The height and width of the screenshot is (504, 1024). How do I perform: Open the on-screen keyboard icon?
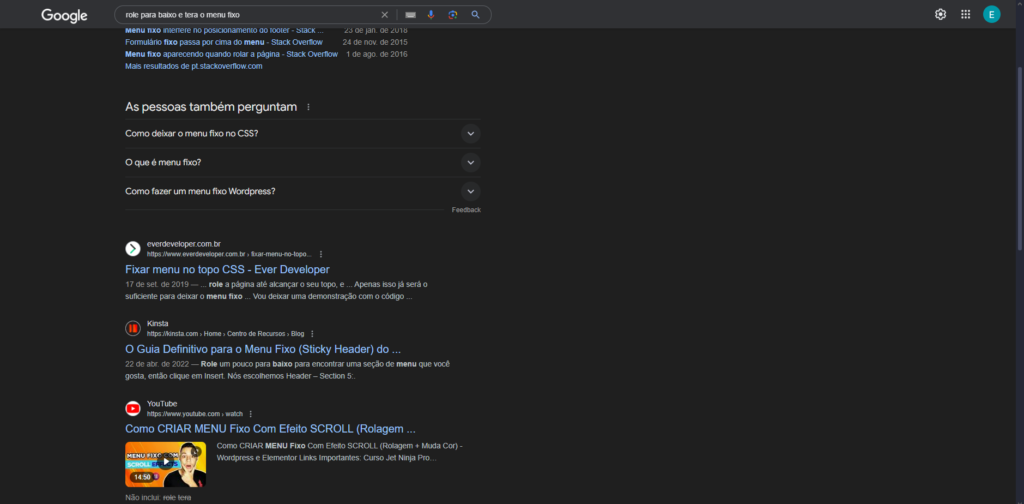(x=410, y=14)
